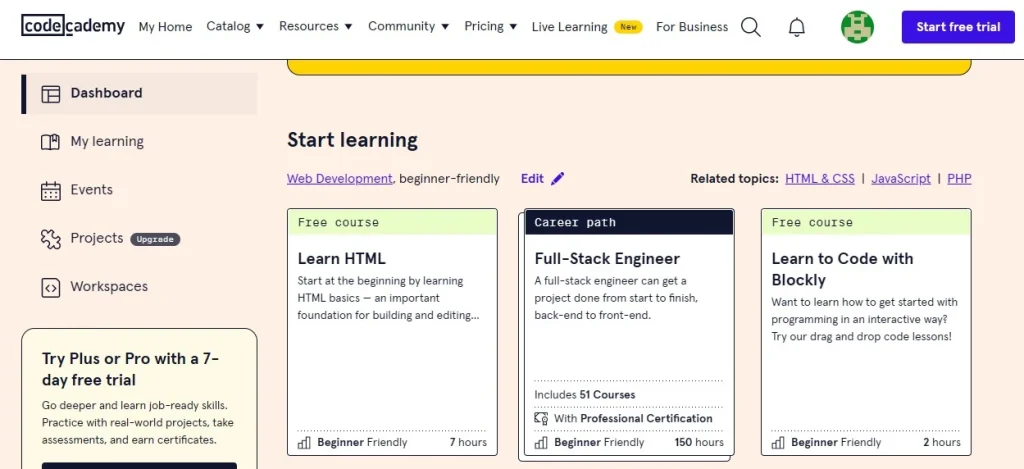The height and width of the screenshot is (469, 1024).
Task: Click difficulty bars icon on Full-Stack Engineer card
Action: coord(541,442)
